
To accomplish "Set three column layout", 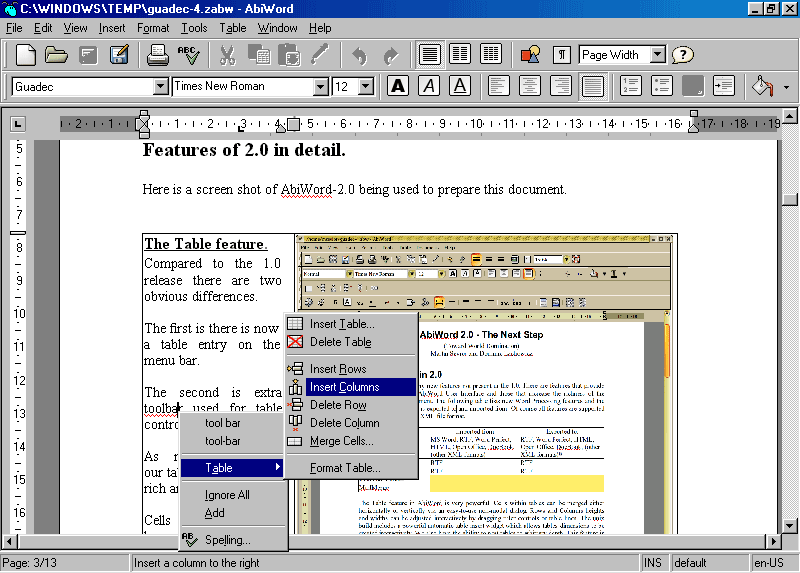I will point(491,55).
